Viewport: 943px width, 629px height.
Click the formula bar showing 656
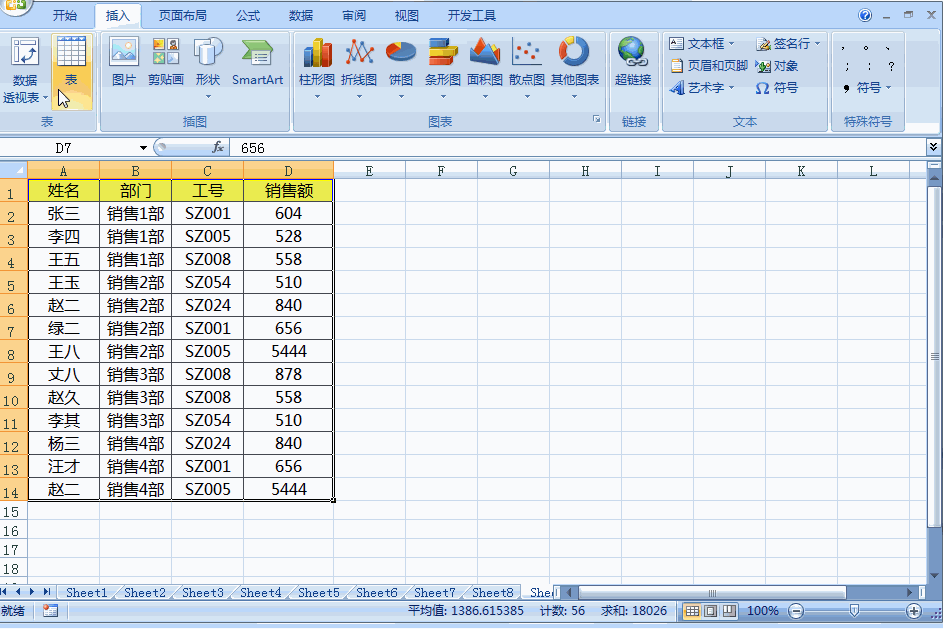577,148
